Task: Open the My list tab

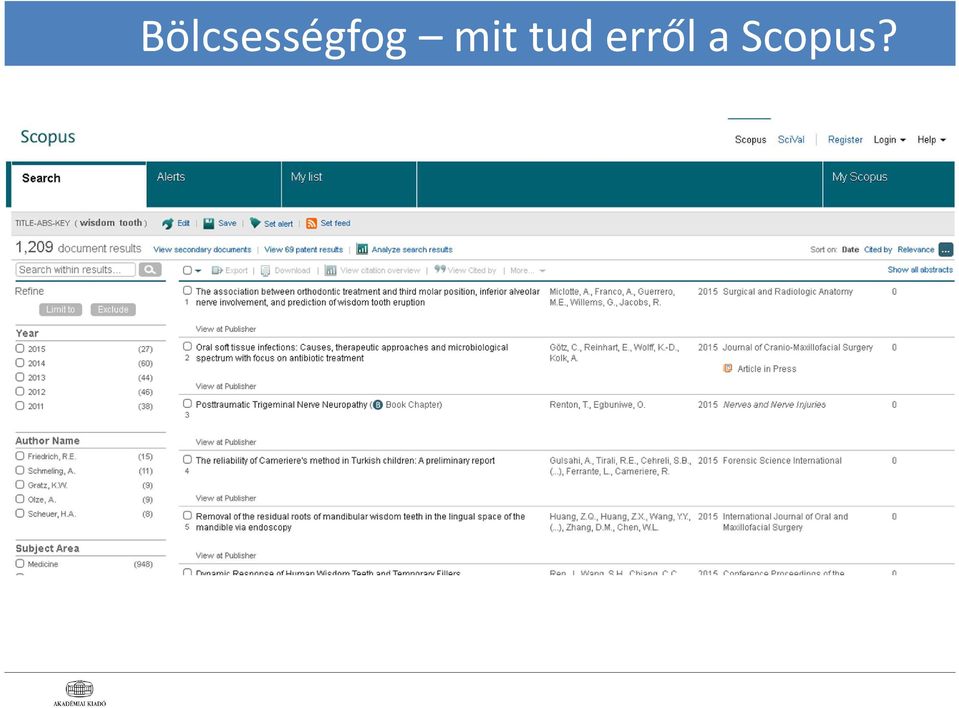Action: pyautogui.click(x=349, y=185)
